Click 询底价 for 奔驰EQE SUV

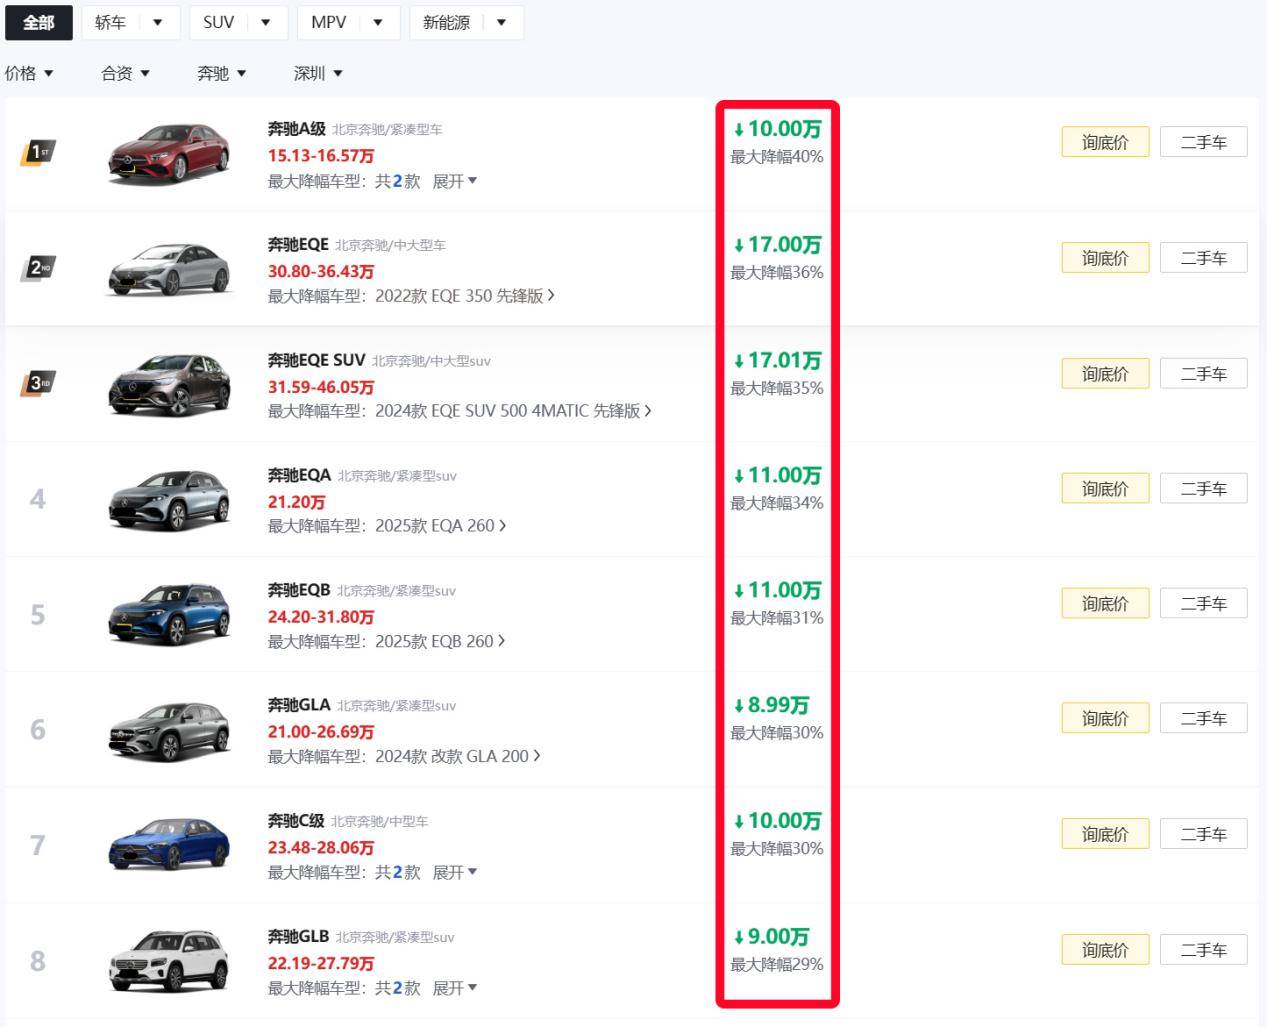click(x=1105, y=373)
